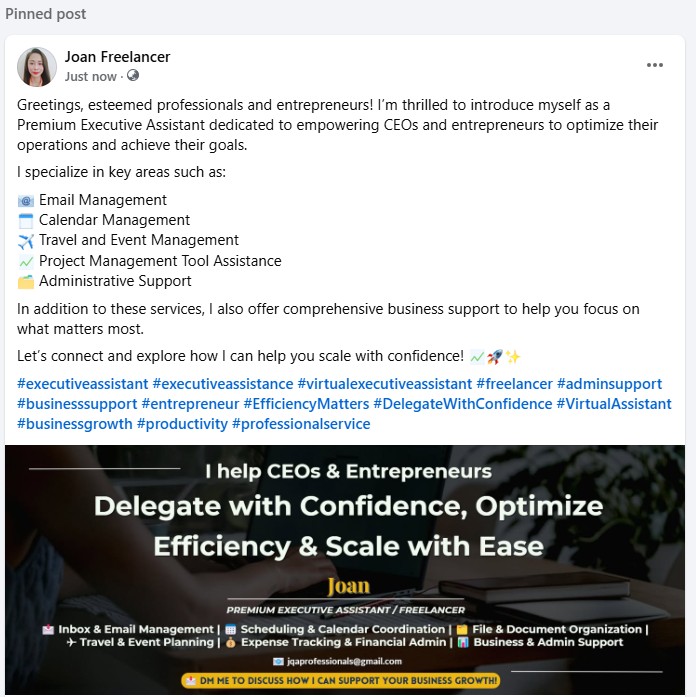The width and height of the screenshot is (696, 697).
Task: Open the attached banner image
Action: [x=345, y=570]
